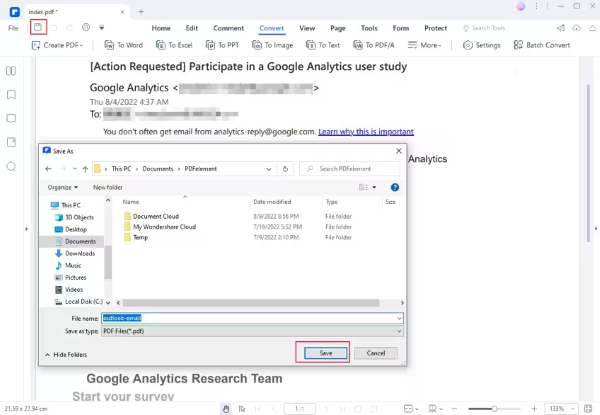This screenshot has height=415, width=600.
Task: Switch to the Comment tab
Action: pyautogui.click(x=228, y=27)
